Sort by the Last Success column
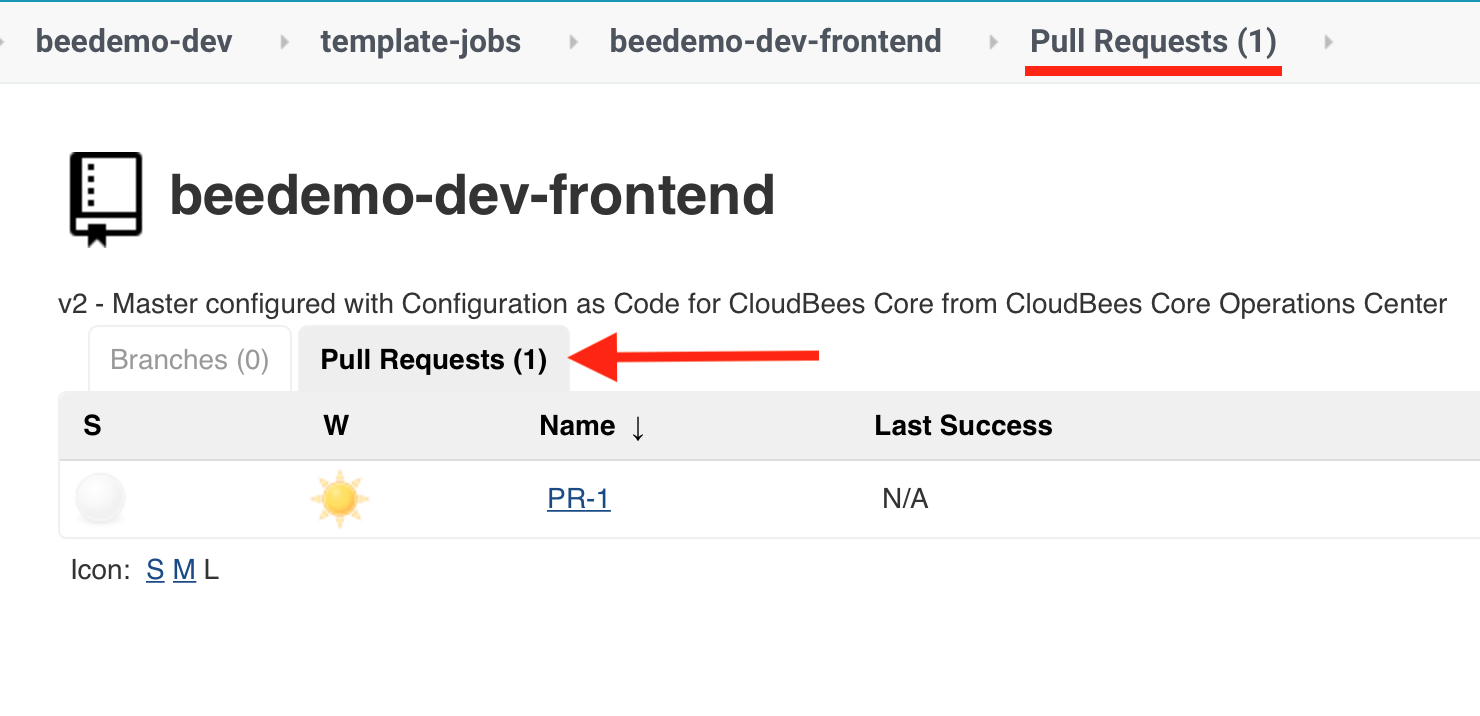This screenshot has width=1480, height=716. tap(963, 426)
